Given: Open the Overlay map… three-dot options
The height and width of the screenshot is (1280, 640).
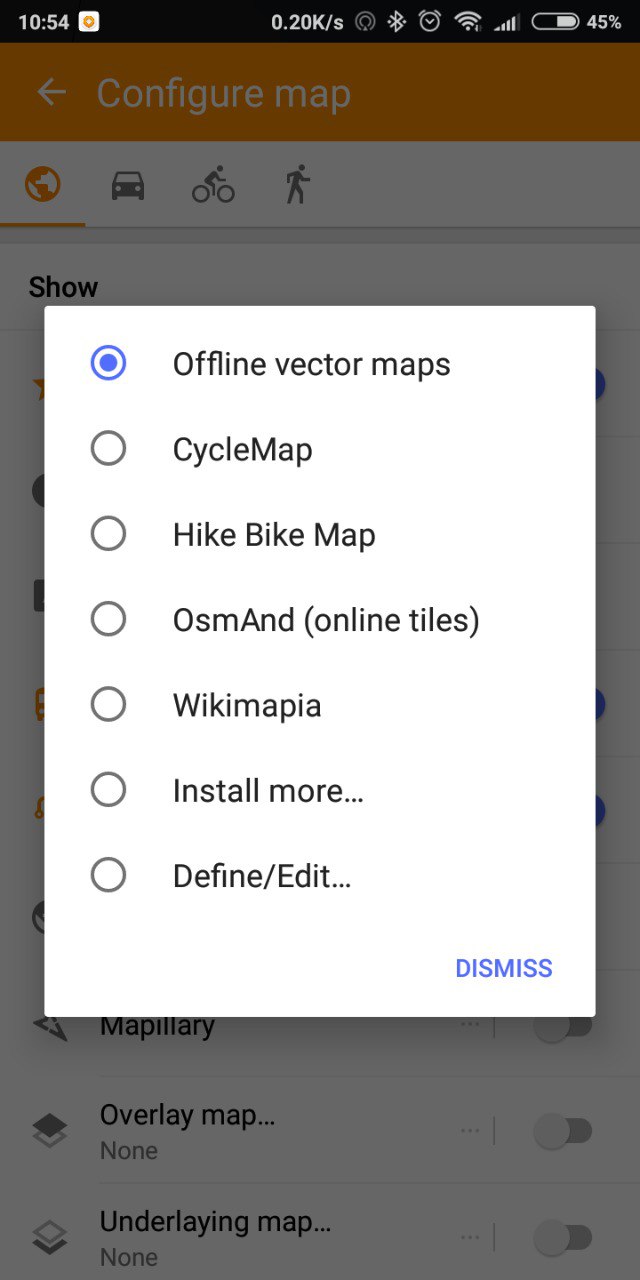Looking at the screenshot, I should coord(470,1130).
